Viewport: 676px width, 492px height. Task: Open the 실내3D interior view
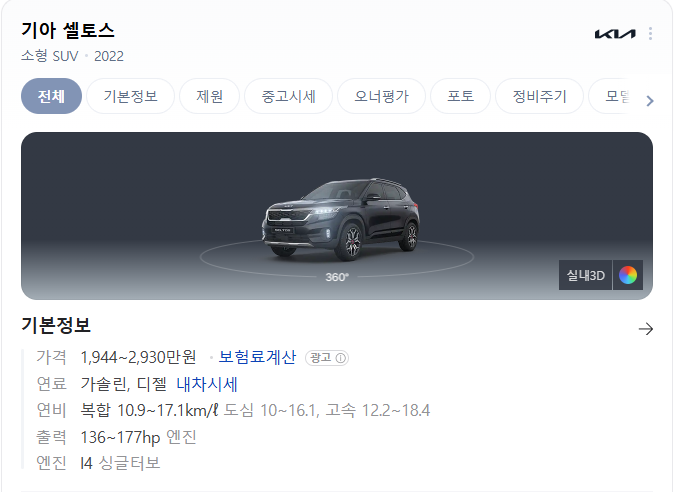coord(585,275)
